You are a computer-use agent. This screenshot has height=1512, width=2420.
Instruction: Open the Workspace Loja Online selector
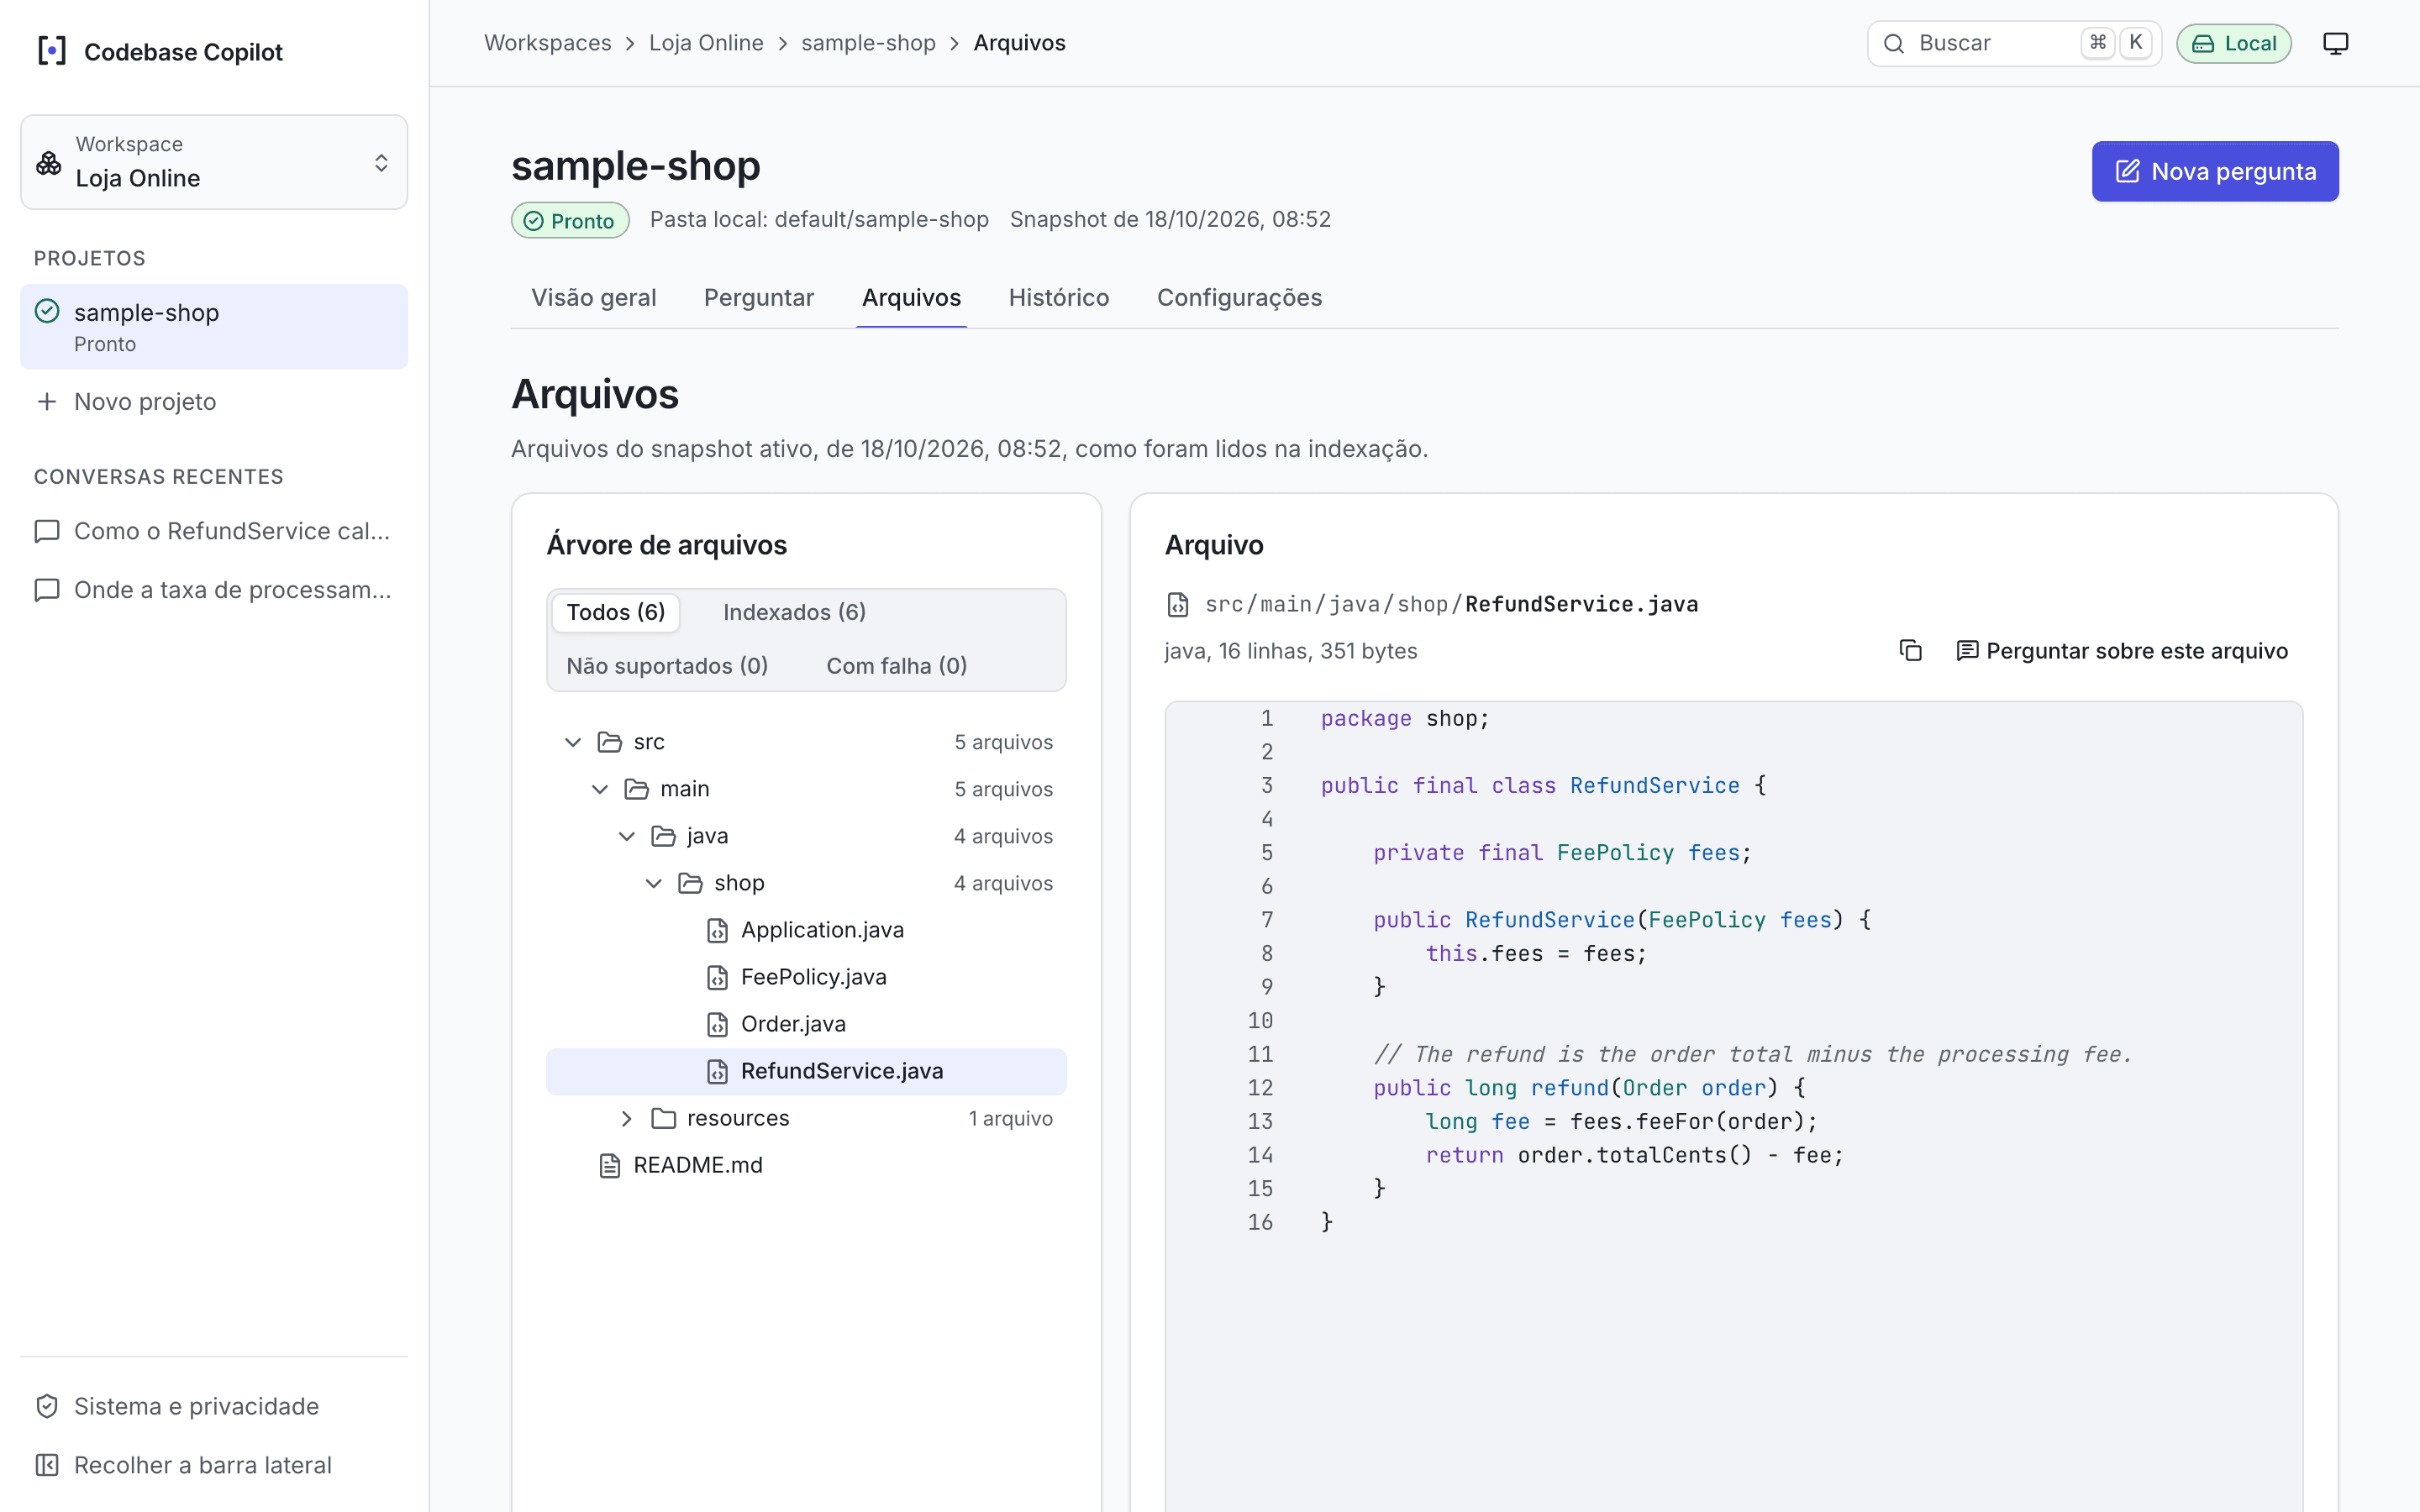tap(214, 162)
